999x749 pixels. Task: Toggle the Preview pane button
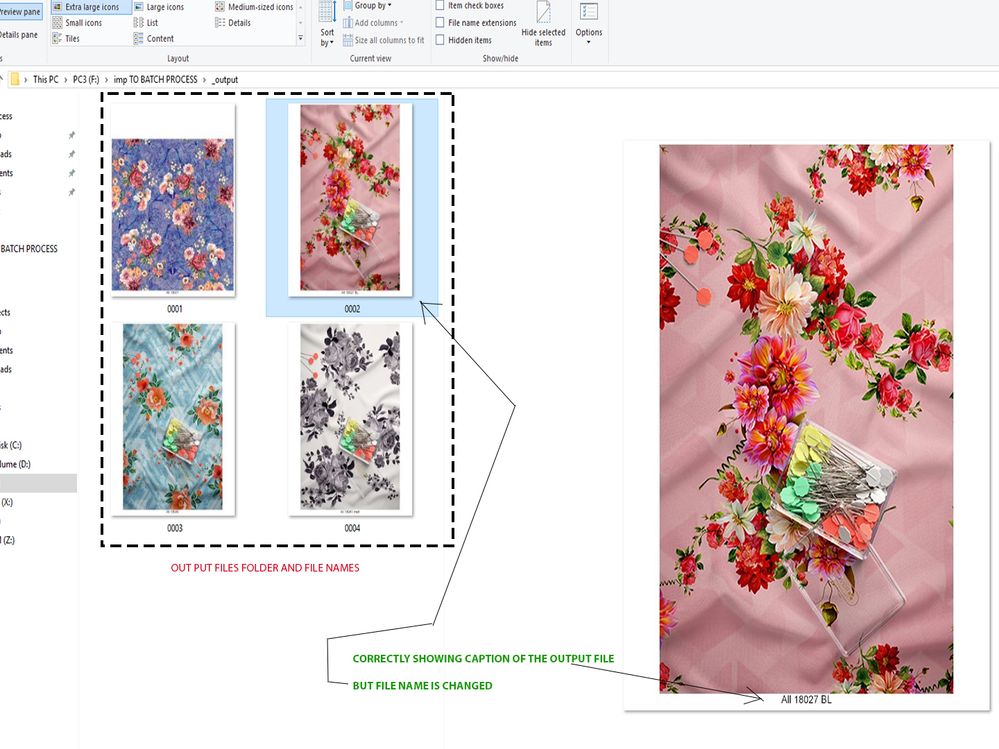[x=20, y=11]
